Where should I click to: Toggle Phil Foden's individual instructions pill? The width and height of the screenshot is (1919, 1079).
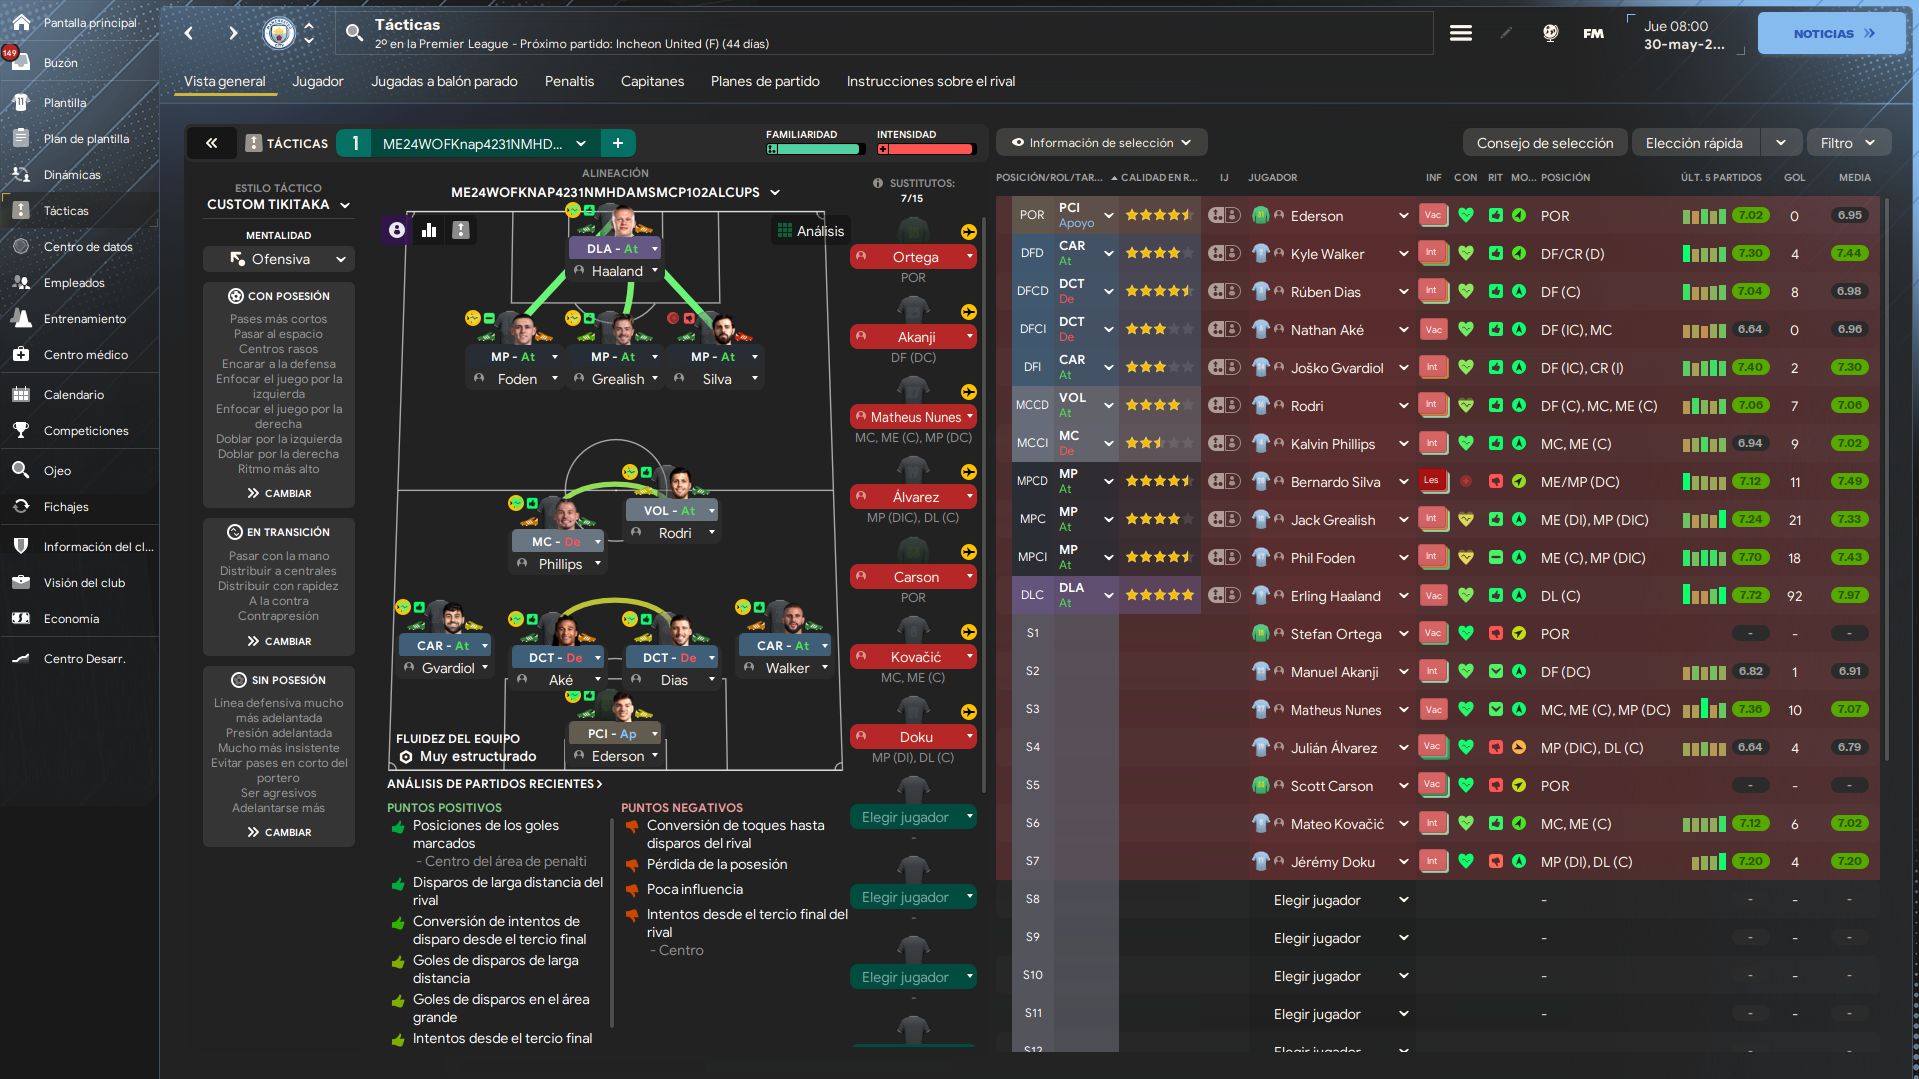tap(1224, 557)
